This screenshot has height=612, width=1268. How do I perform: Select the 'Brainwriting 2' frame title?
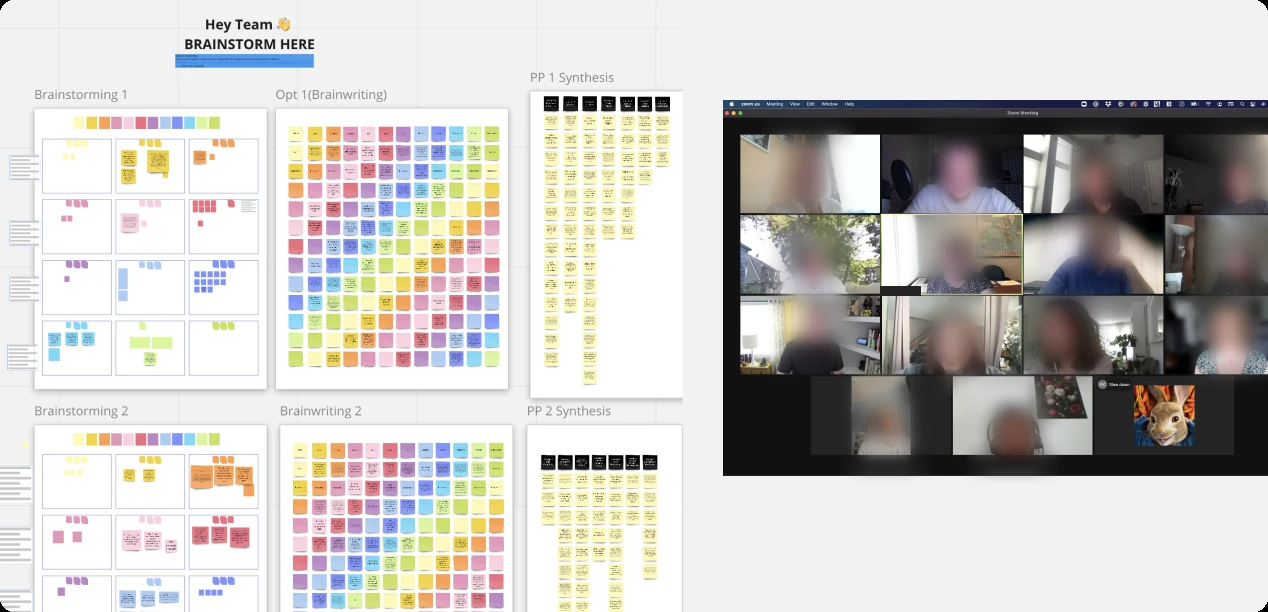(x=321, y=411)
